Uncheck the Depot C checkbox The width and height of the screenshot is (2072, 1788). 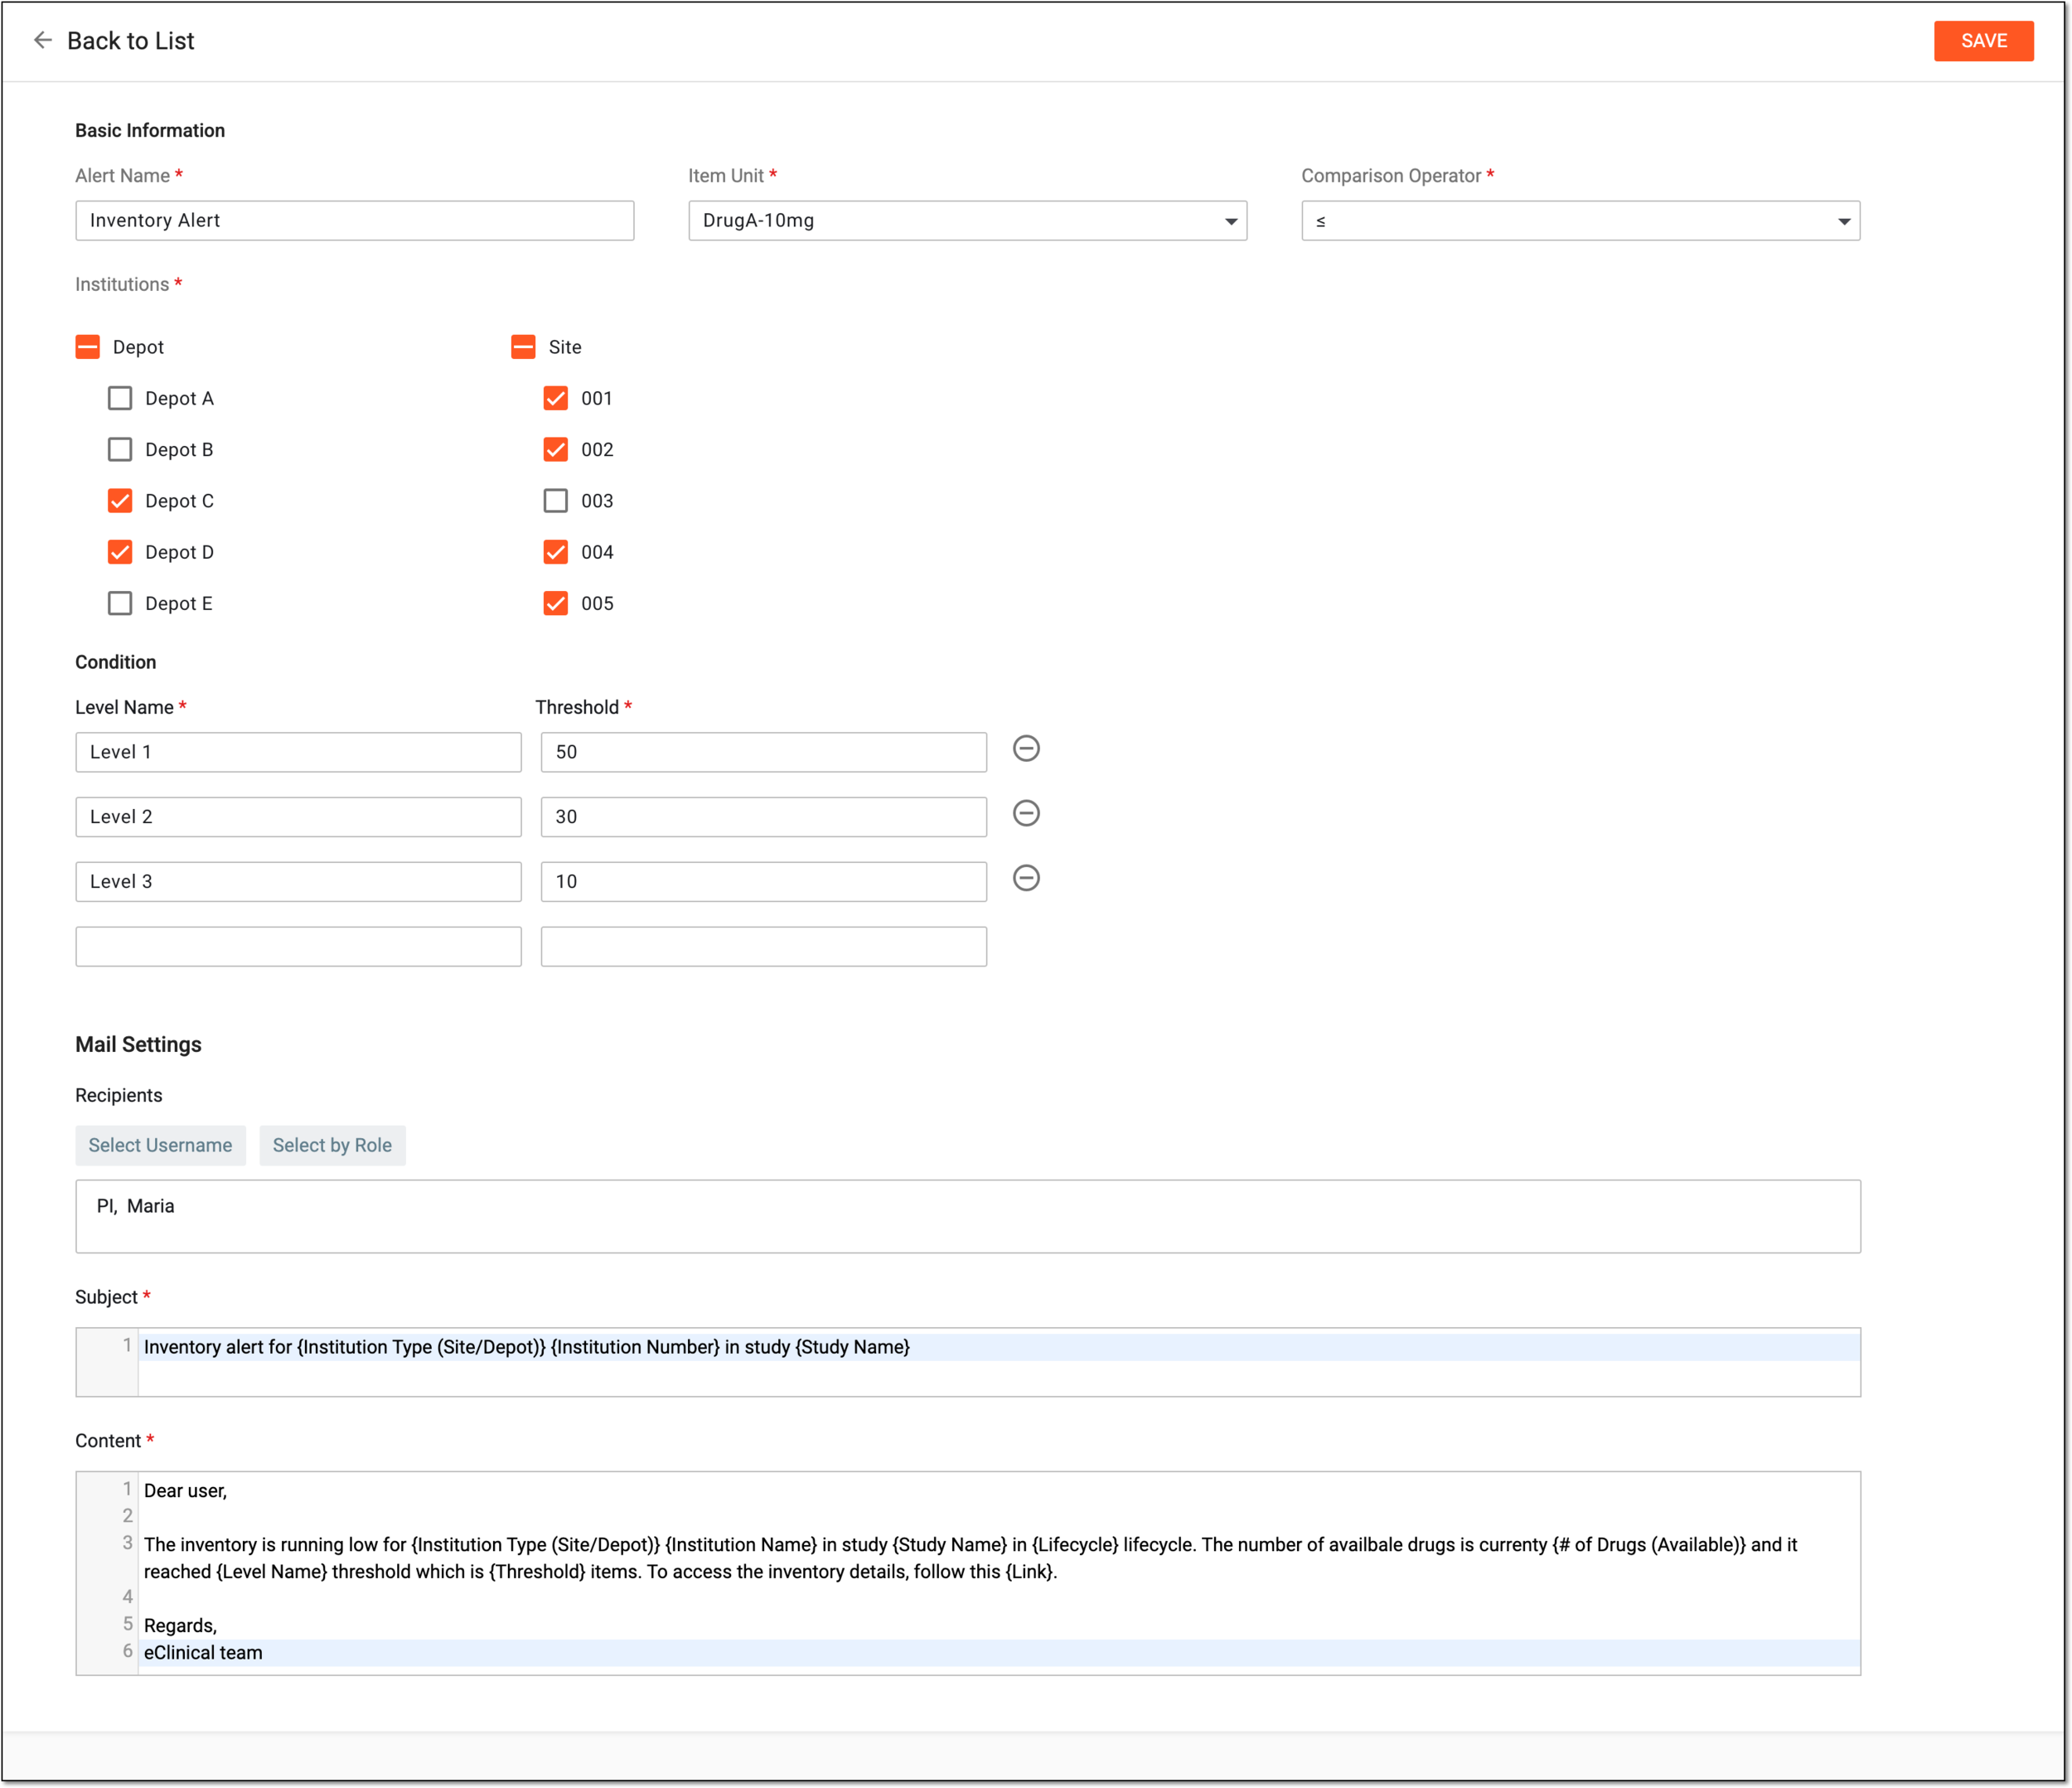[x=120, y=501]
